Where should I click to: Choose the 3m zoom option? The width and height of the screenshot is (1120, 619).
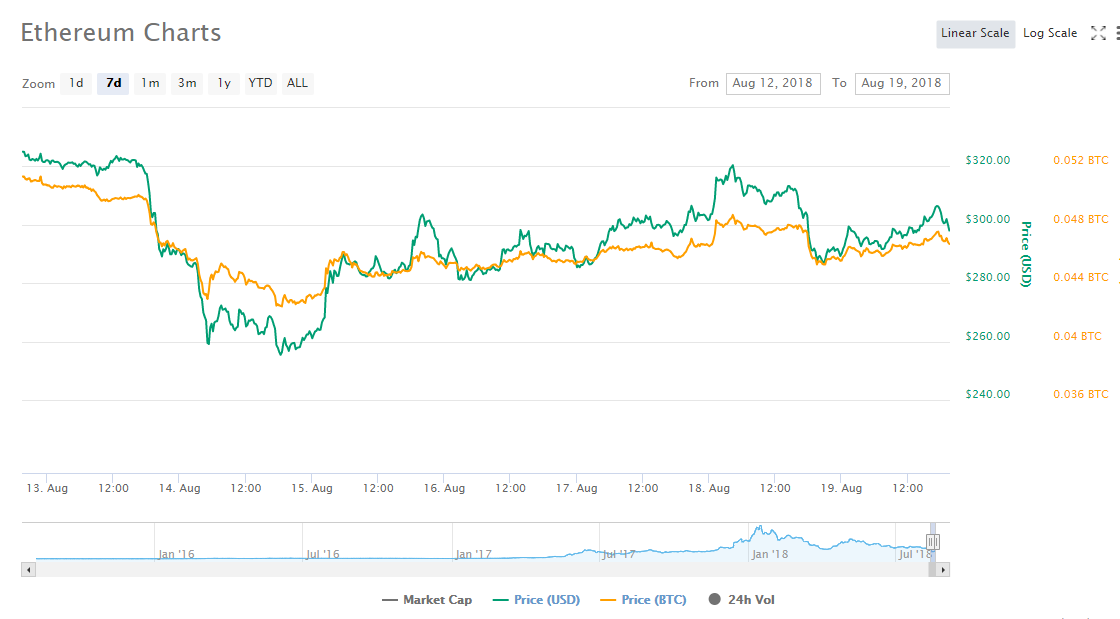click(187, 83)
